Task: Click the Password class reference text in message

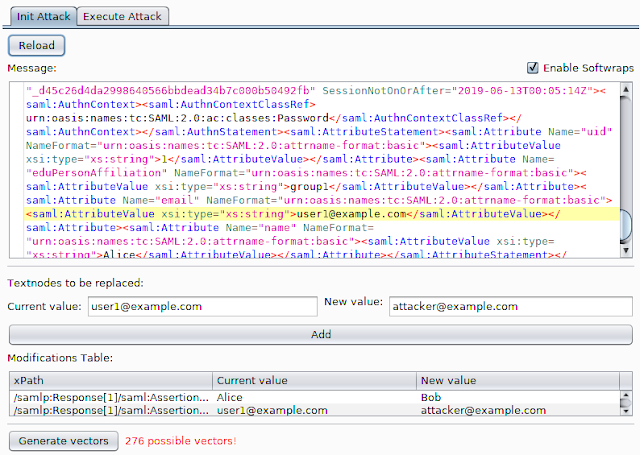Action: [177, 118]
